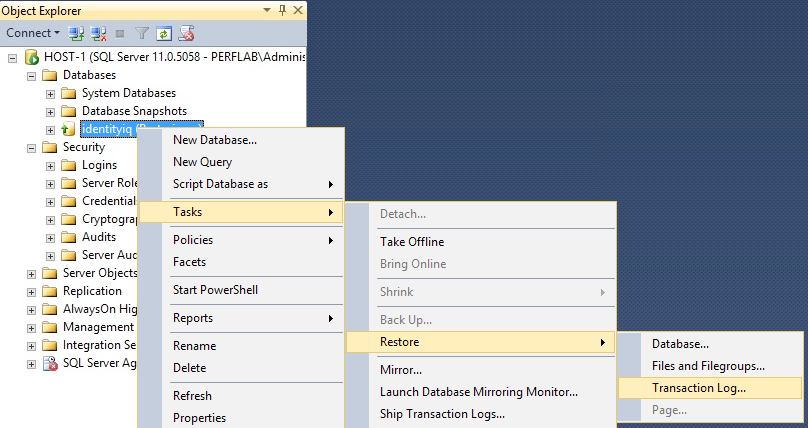Screen dimensions: 808x428
Task: Toggle the Object Explorer pin button
Action: point(282,10)
